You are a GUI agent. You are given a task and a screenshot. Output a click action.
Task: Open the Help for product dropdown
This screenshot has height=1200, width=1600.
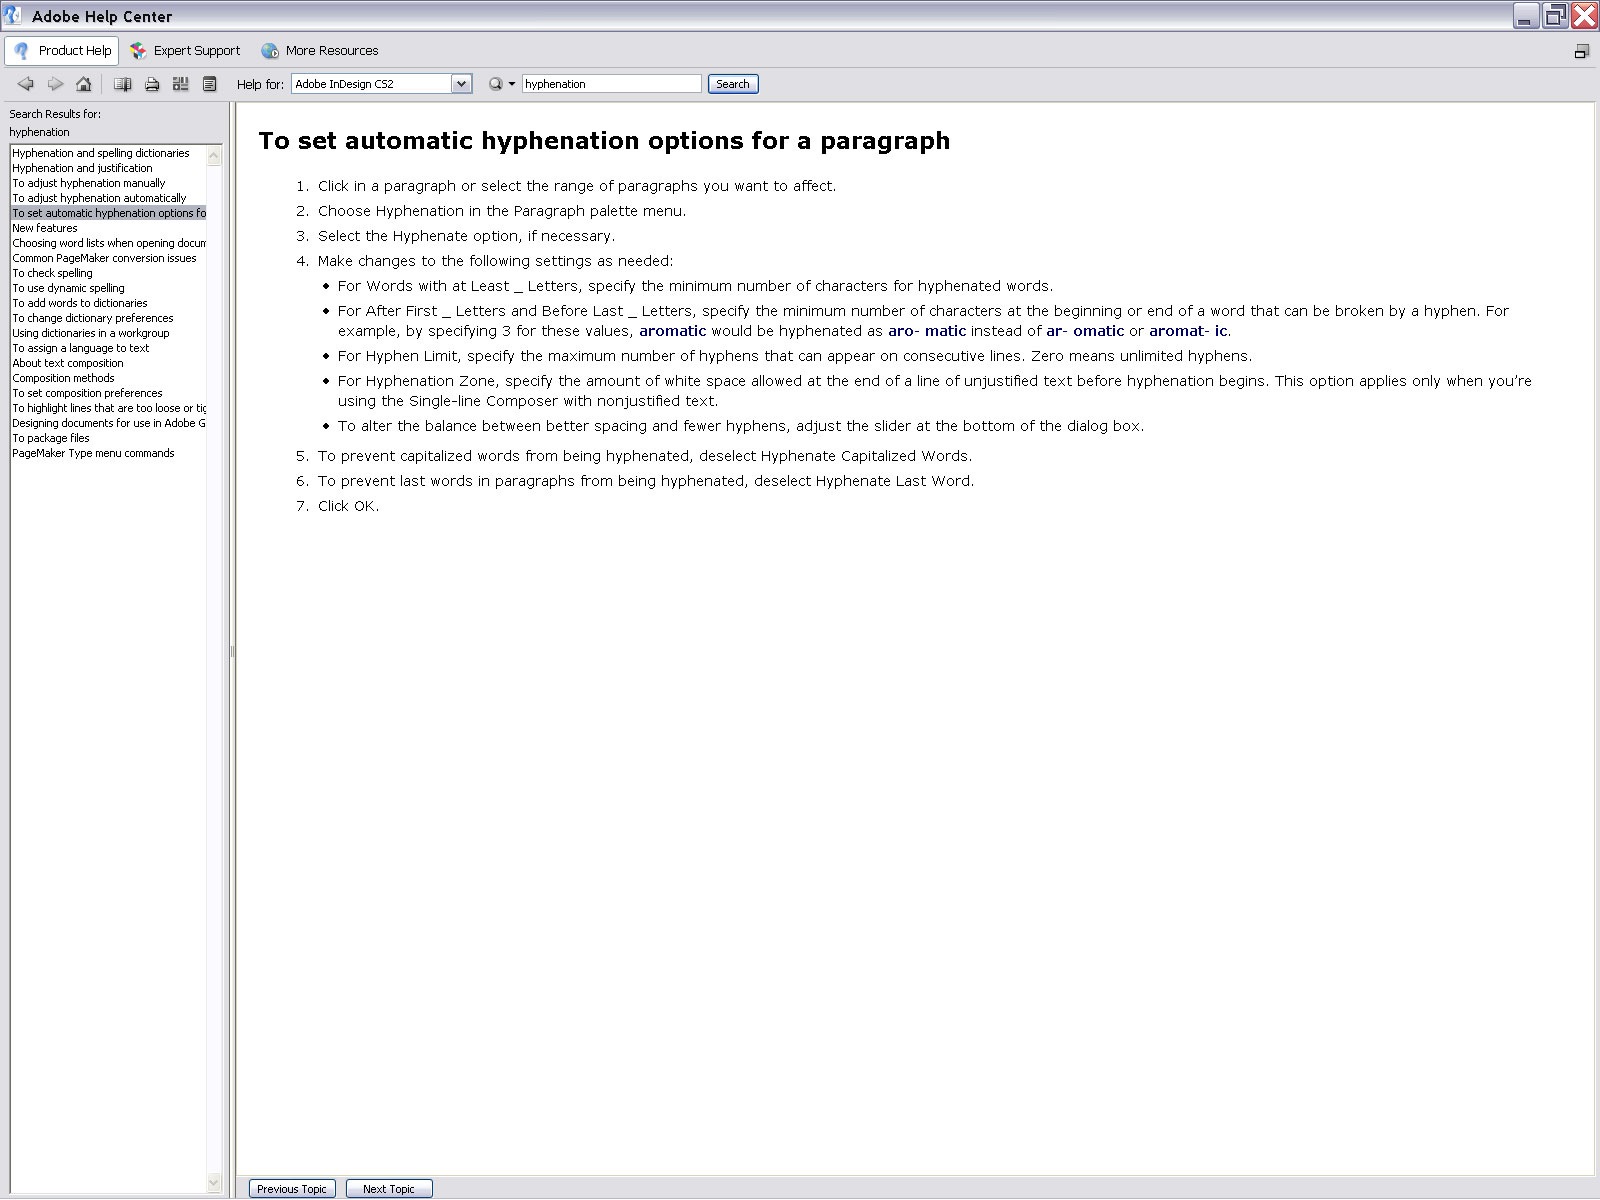461,84
